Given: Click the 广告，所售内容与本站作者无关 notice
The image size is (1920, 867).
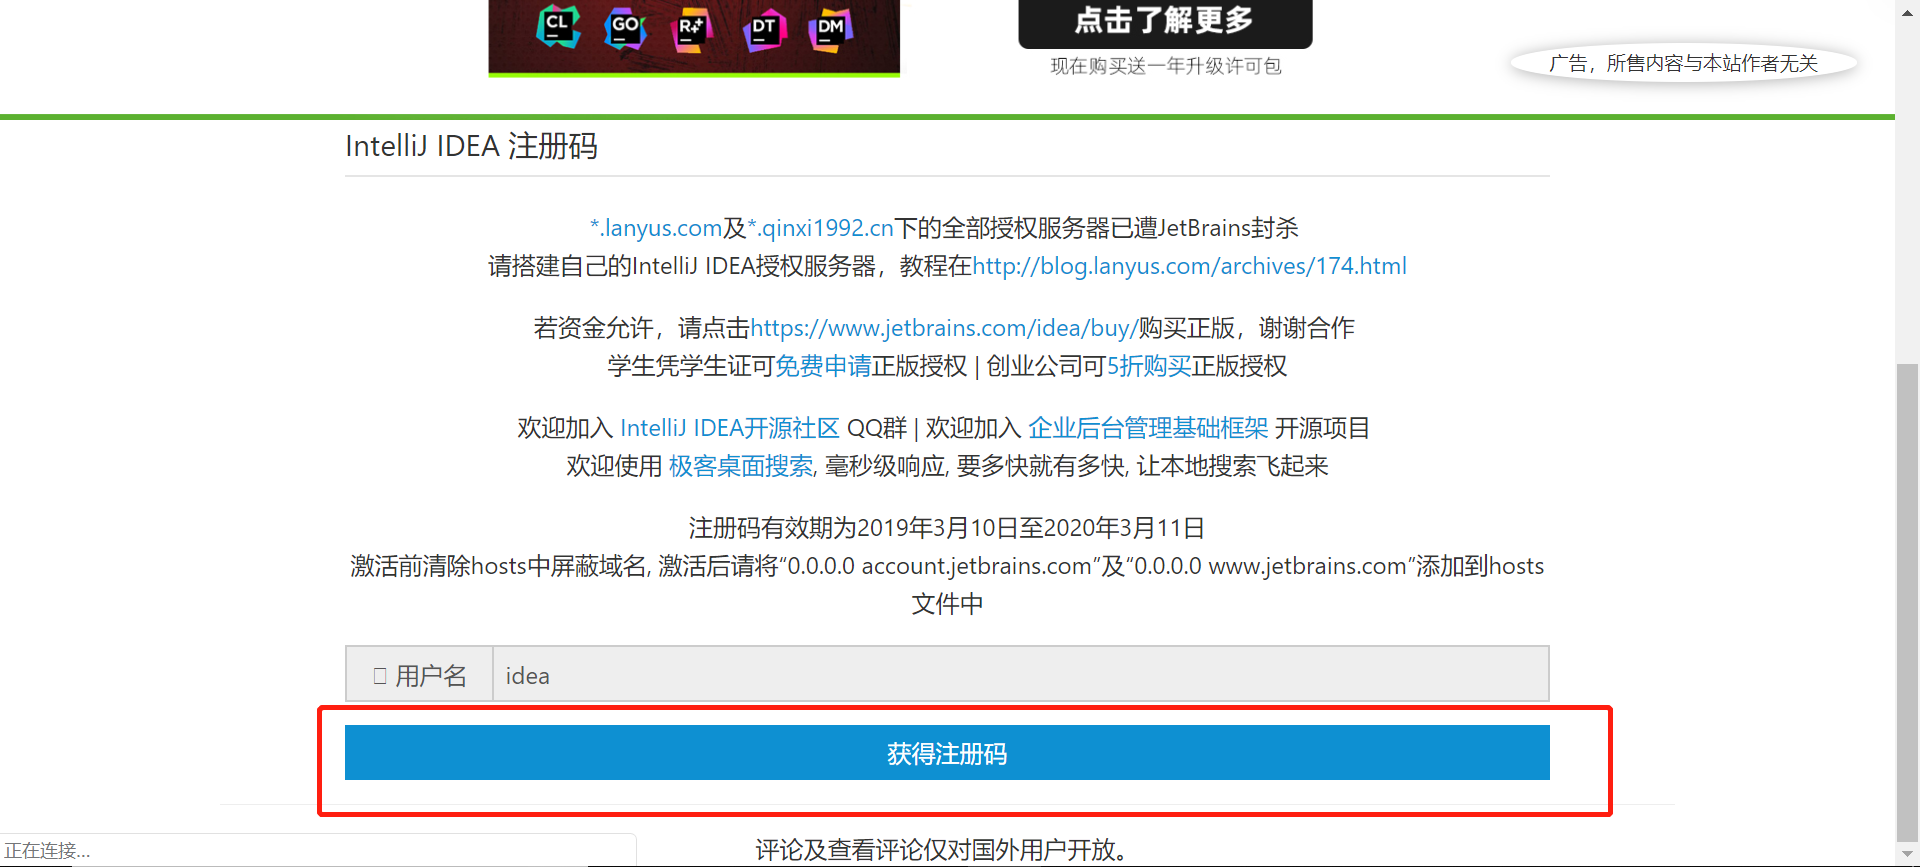Looking at the screenshot, I should pyautogui.click(x=1683, y=64).
